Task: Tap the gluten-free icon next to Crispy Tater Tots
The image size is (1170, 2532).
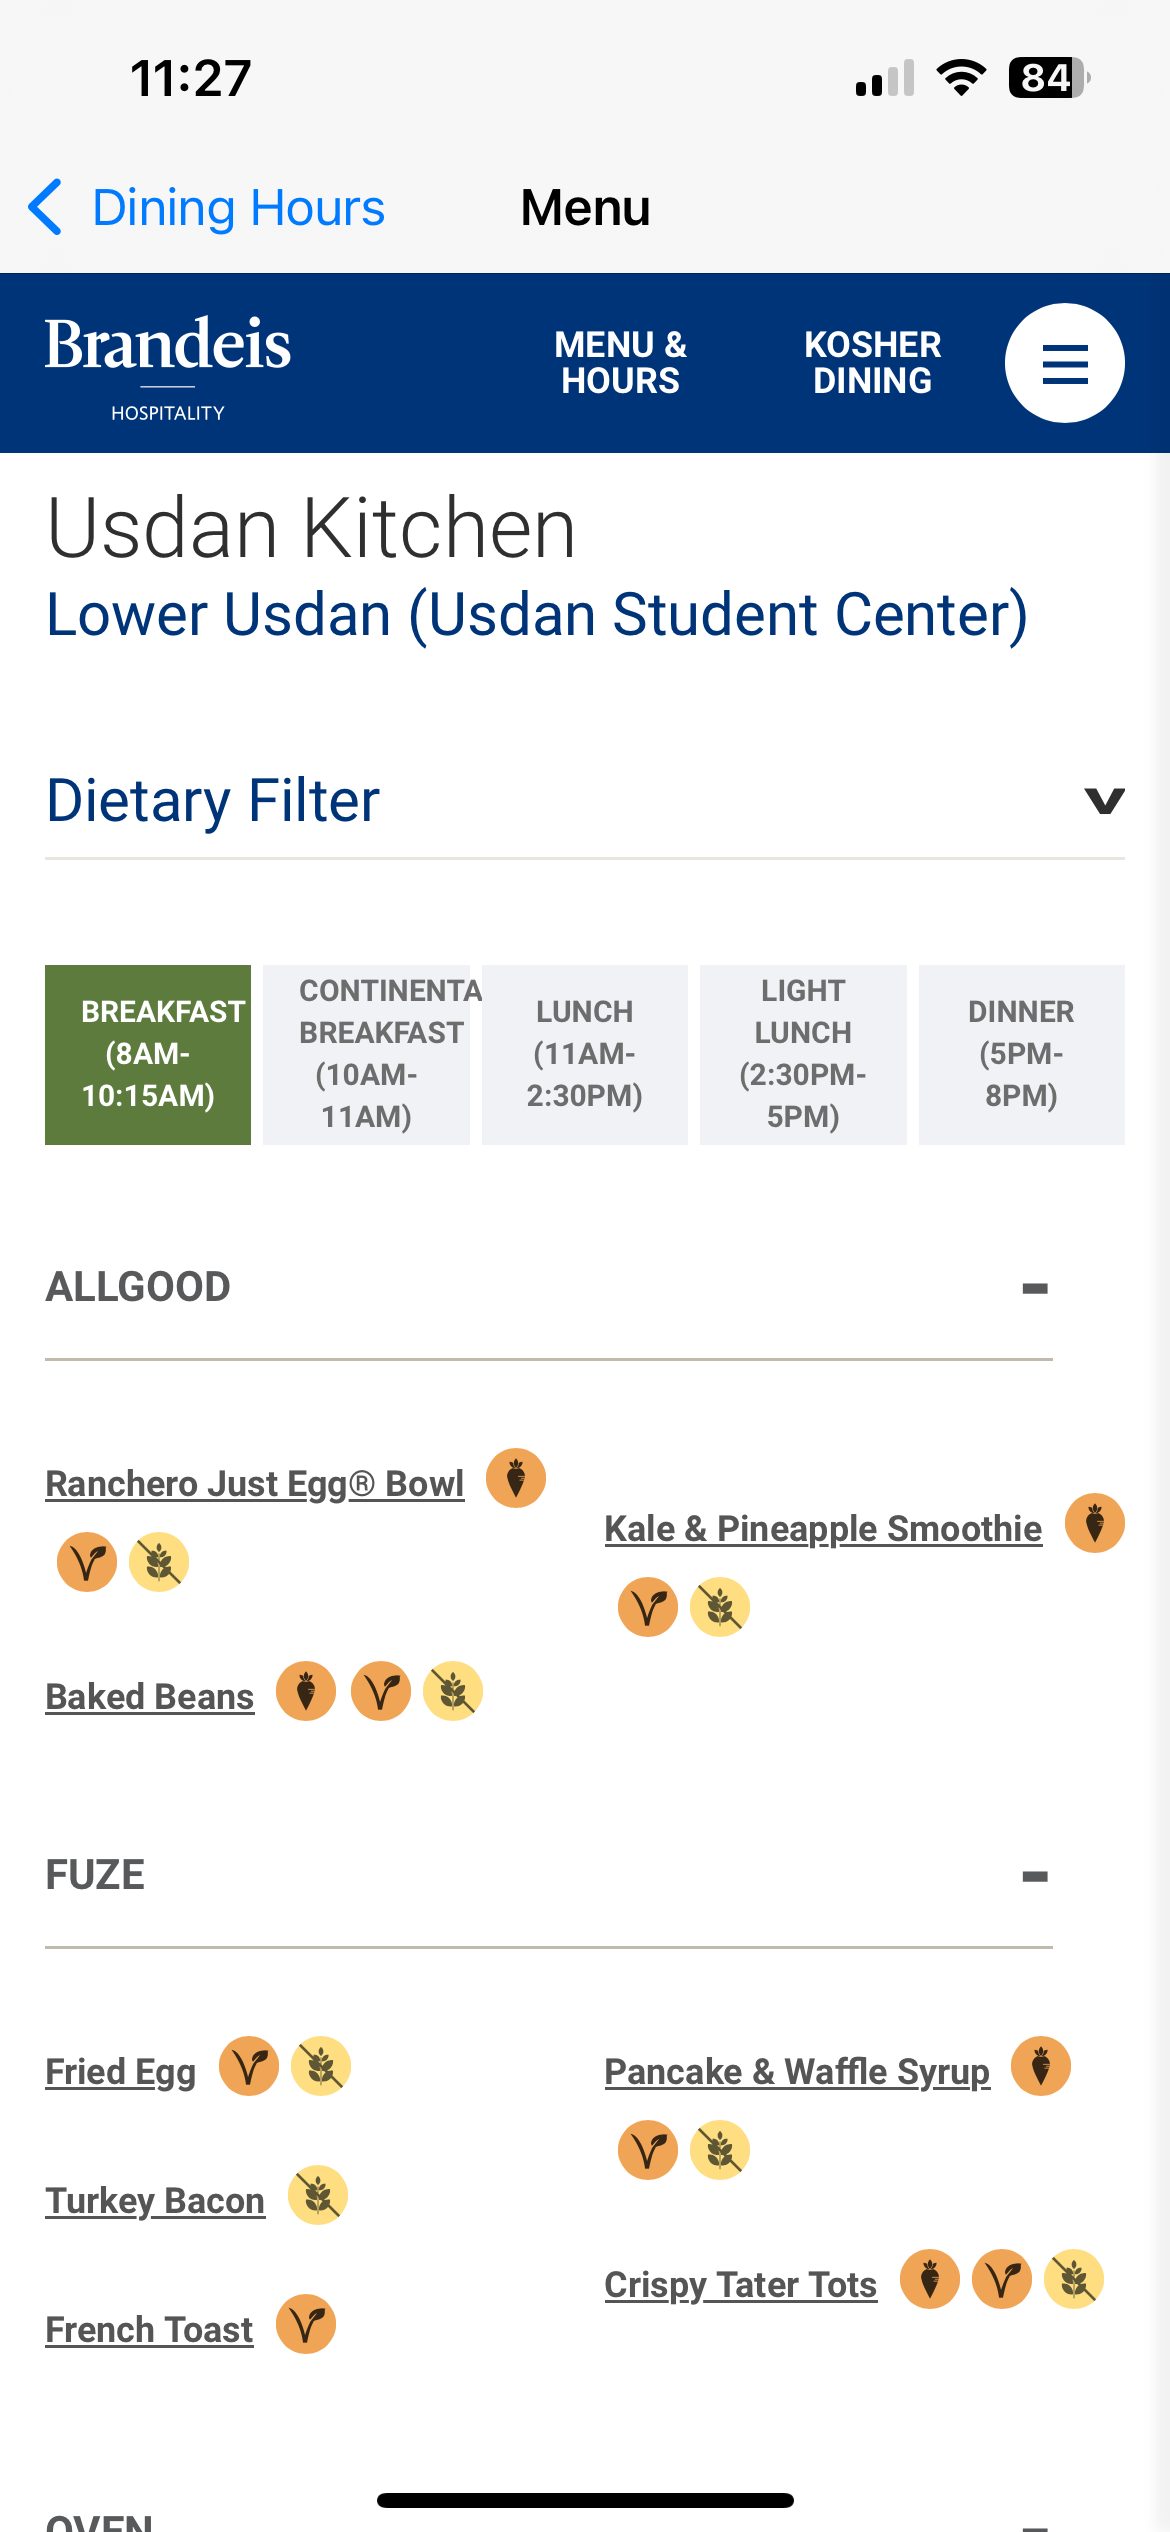Action: point(1074,2279)
